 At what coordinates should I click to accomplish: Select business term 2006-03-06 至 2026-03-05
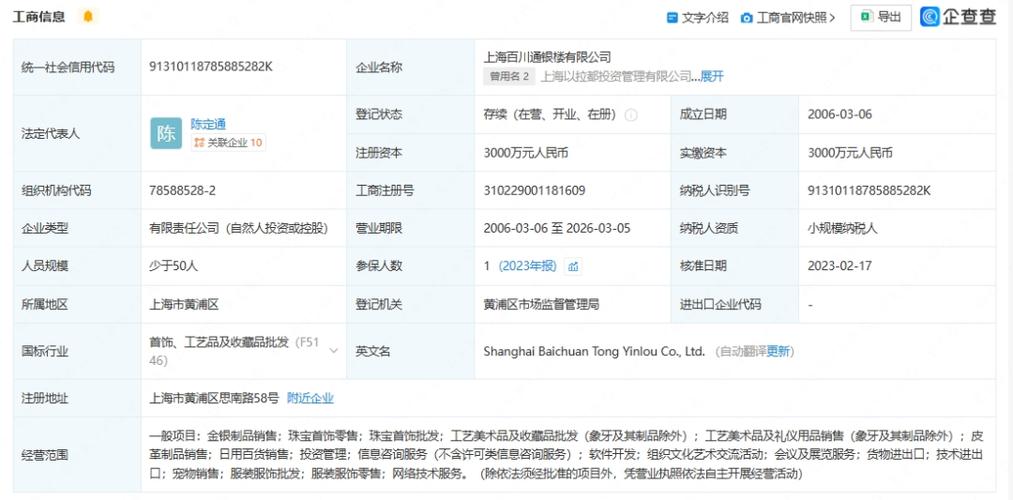557,228
